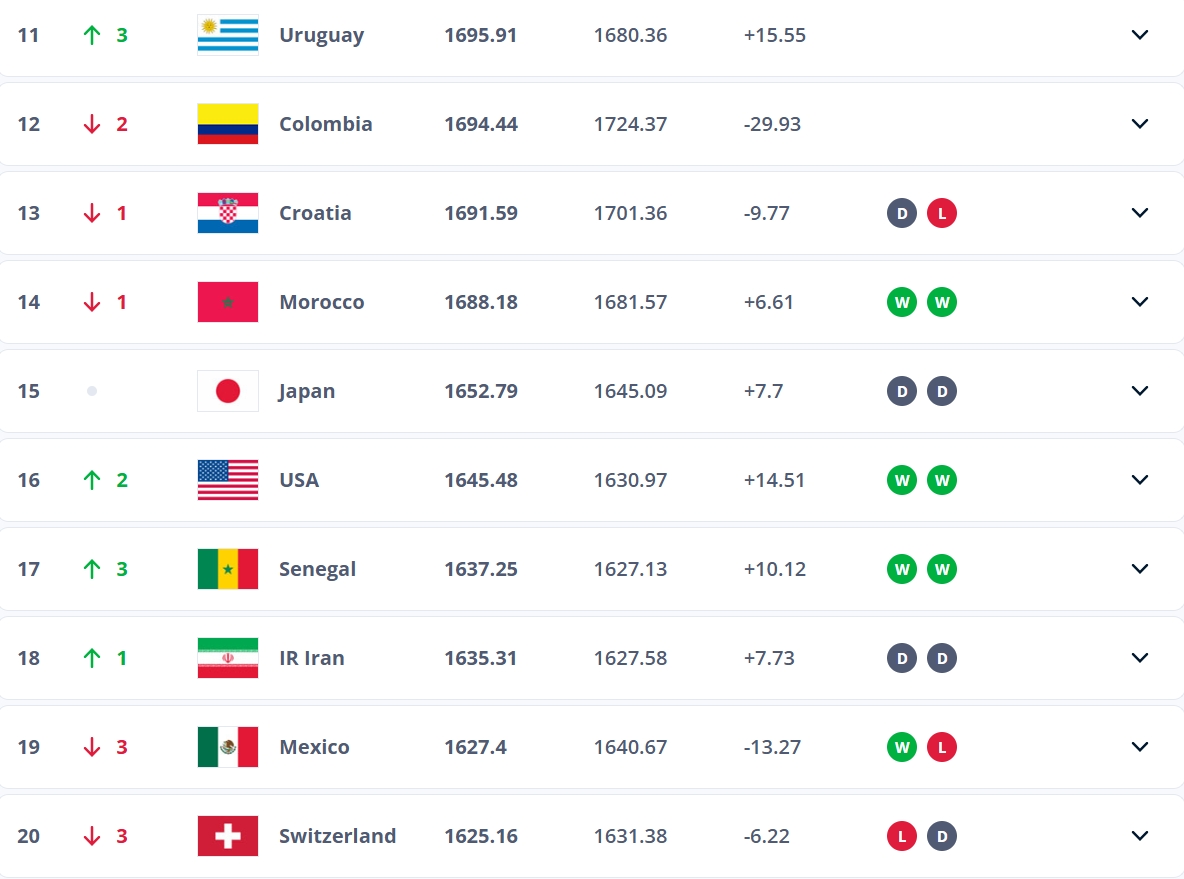Click the Mexico flag icon
The image size is (1184, 879).
(228, 747)
